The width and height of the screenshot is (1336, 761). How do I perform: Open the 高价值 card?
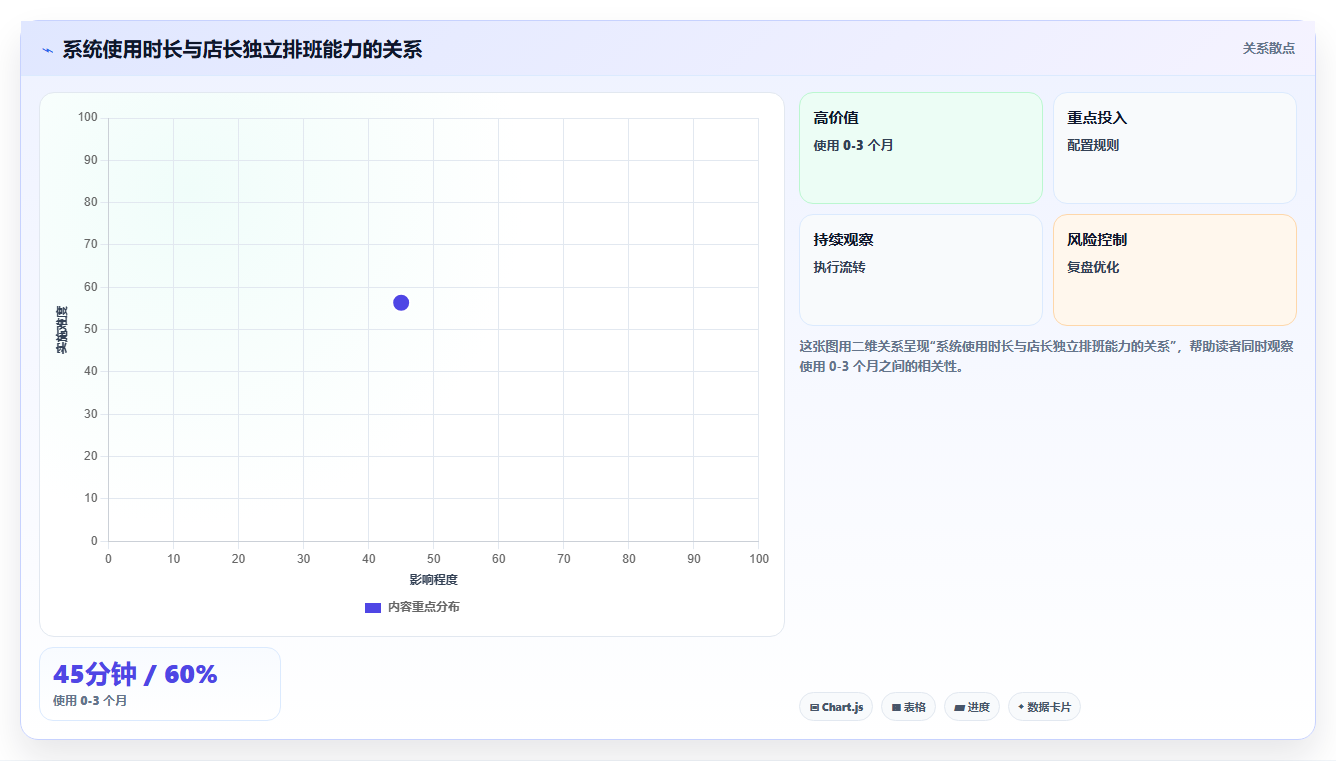920,148
